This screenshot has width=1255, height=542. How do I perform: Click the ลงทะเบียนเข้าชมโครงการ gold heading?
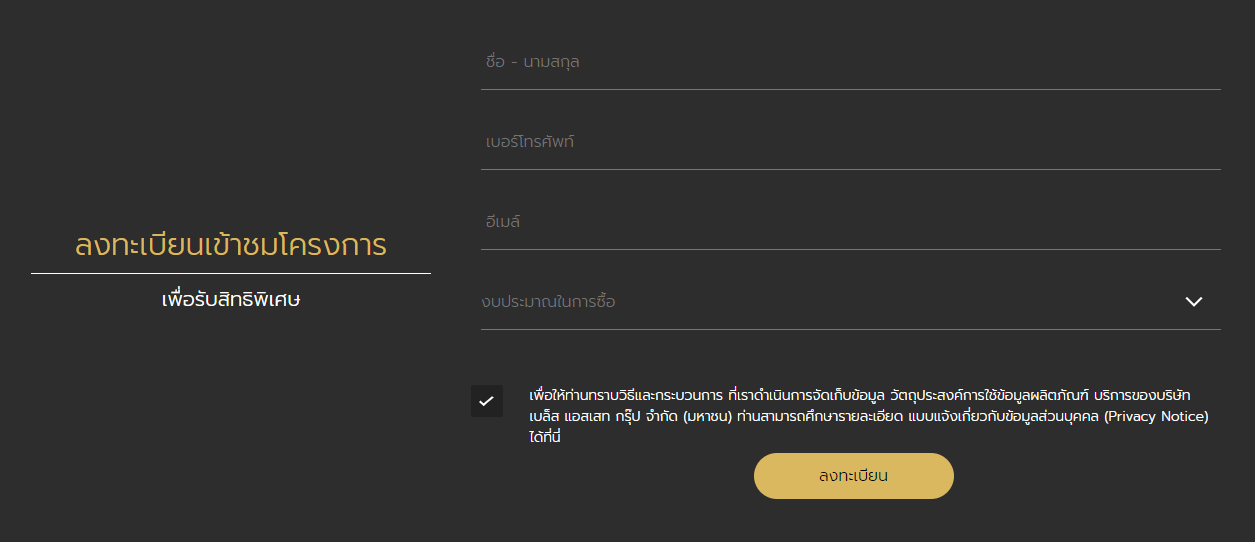tap(231, 245)
